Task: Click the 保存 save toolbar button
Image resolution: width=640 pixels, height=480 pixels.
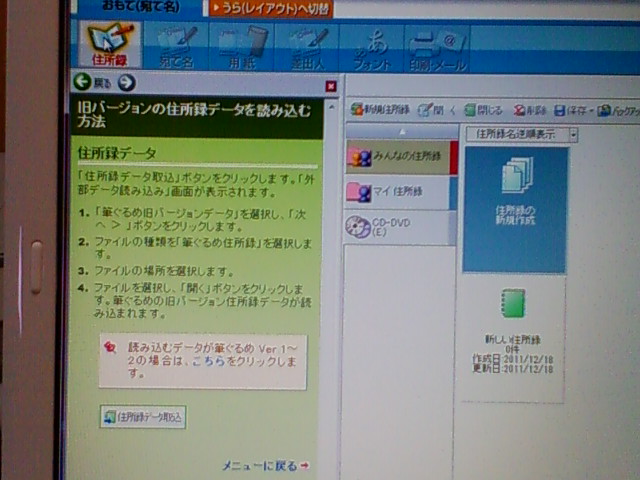Action: pyautogui.click(x=571, y=110)
